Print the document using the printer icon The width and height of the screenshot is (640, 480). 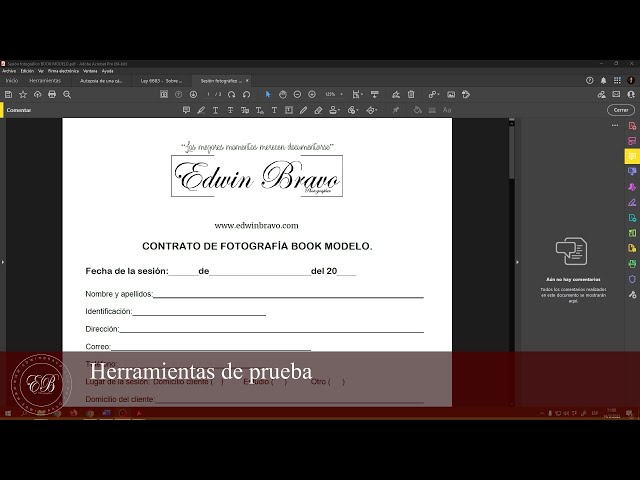pyautogui.click(x=52, y=95)
